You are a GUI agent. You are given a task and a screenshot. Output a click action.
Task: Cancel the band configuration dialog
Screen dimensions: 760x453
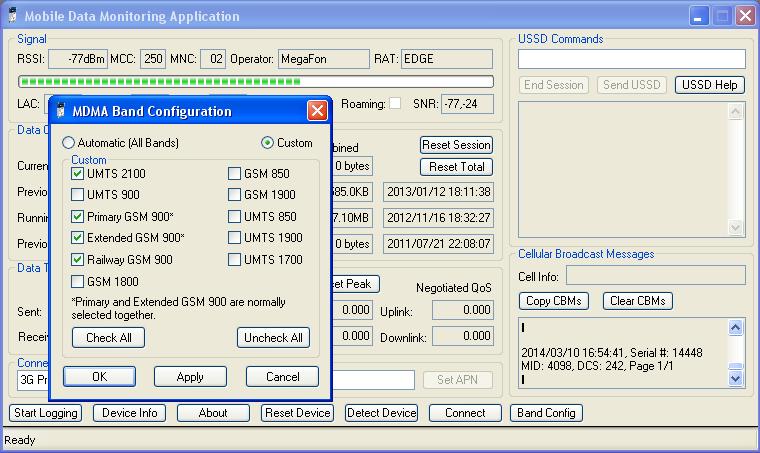tap(283, 376)
